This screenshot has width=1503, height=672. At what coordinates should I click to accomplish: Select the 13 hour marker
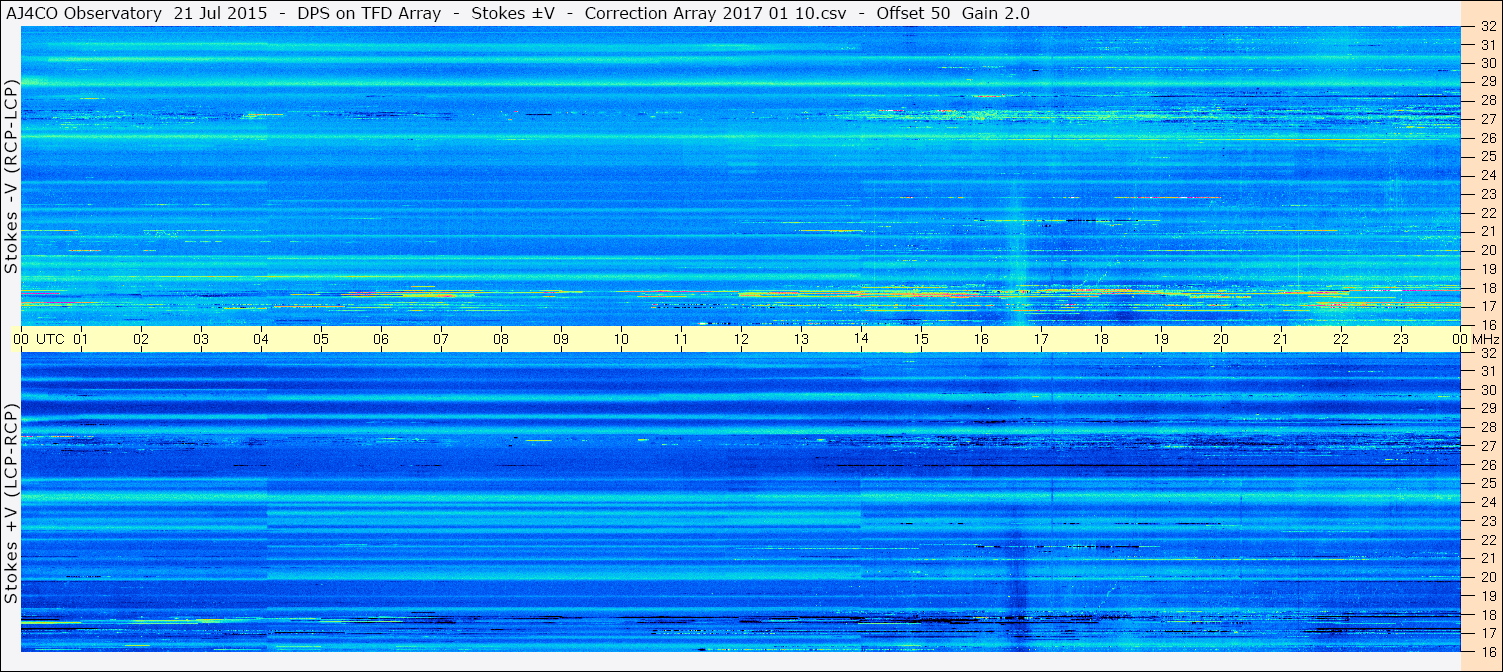coord(801,339)
